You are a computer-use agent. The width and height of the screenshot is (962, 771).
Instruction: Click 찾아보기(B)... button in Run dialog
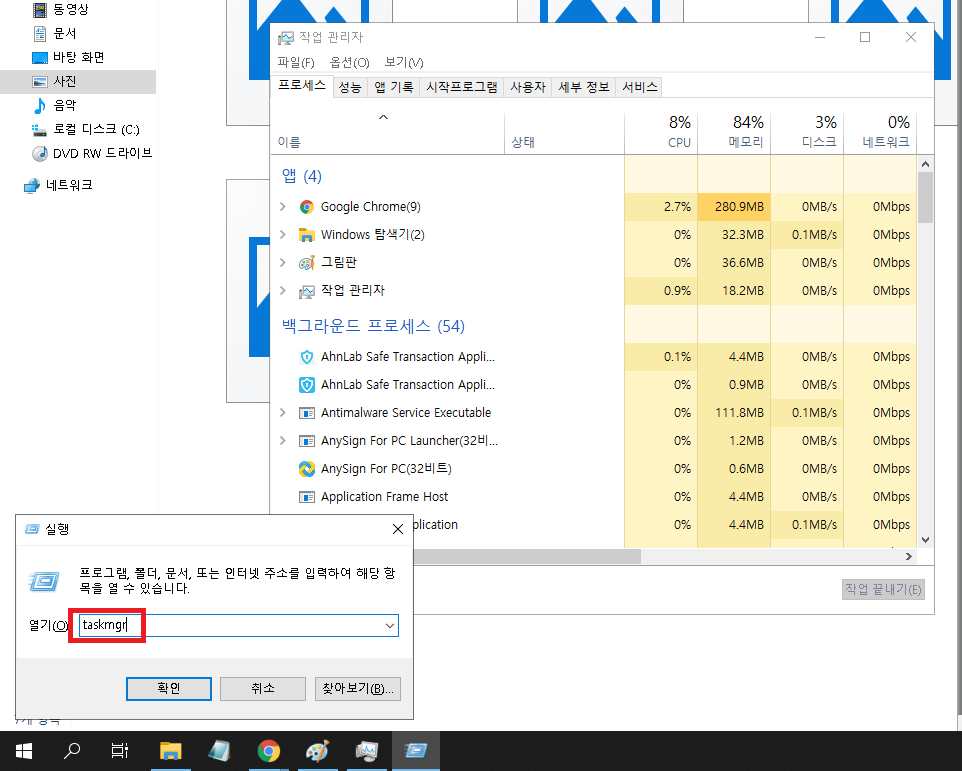[358, 689]
